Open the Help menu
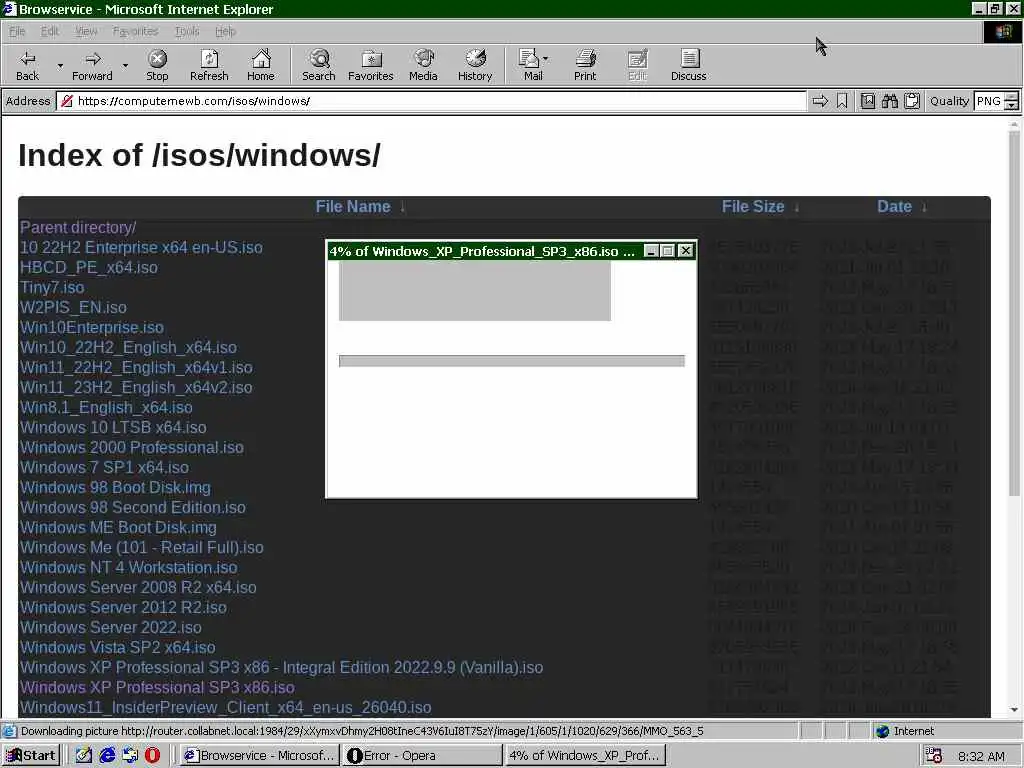The image size is (1024, 768). click(x=225, y=31)
